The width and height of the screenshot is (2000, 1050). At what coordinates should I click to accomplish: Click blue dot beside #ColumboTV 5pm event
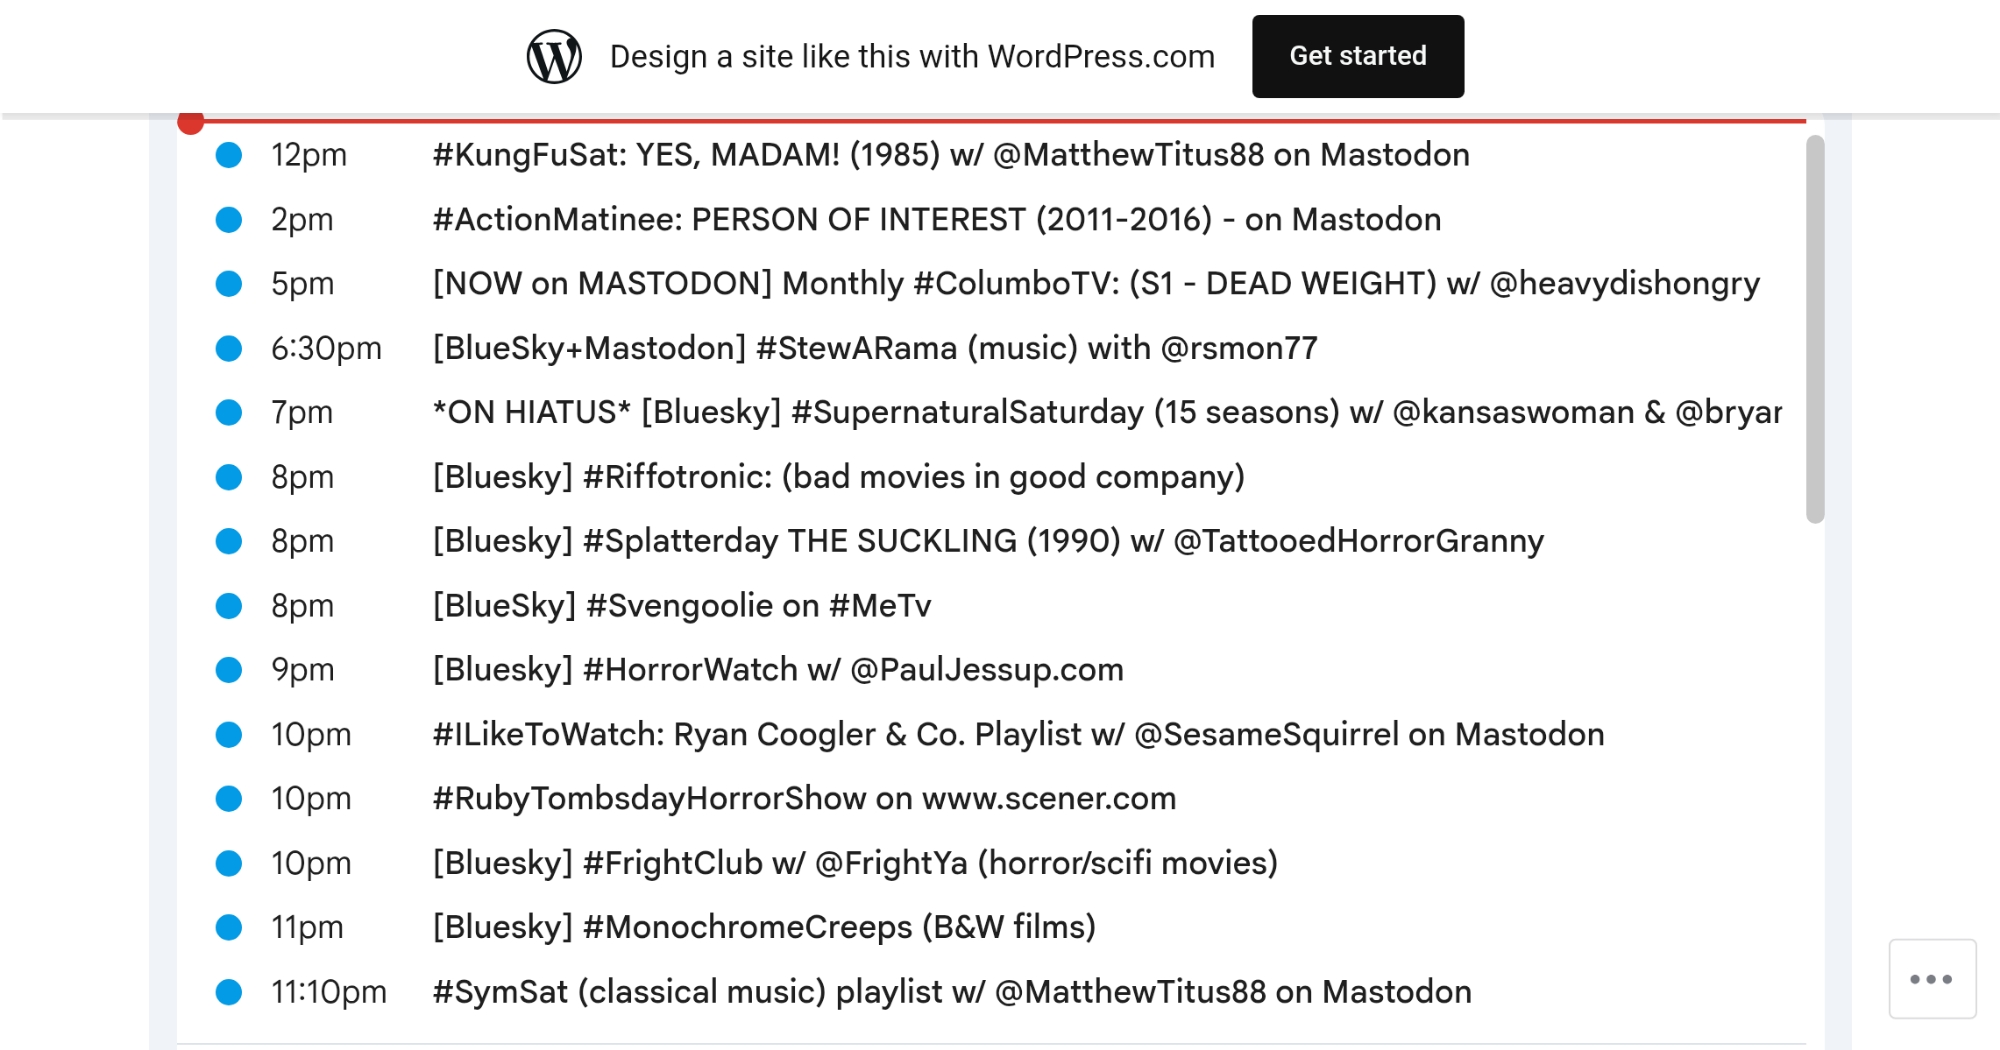(229, 284)
